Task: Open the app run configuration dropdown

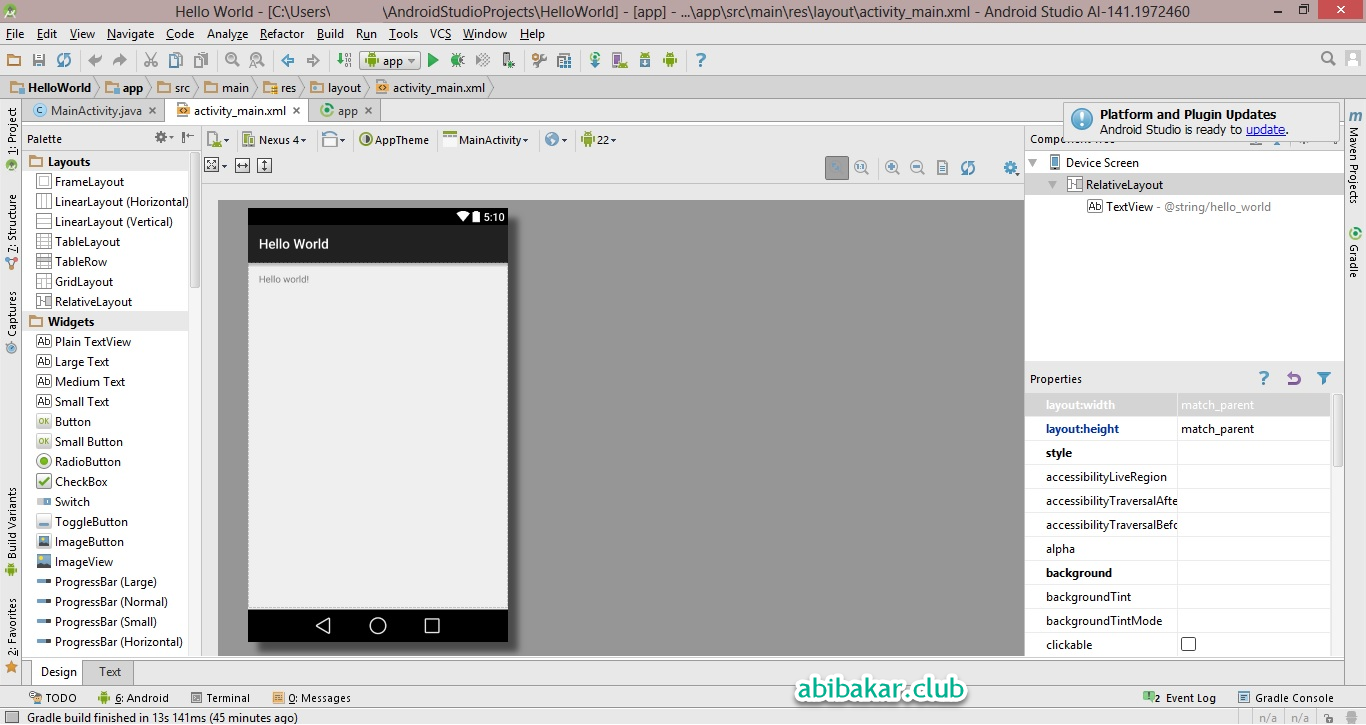Action: (x=391, y=61)
